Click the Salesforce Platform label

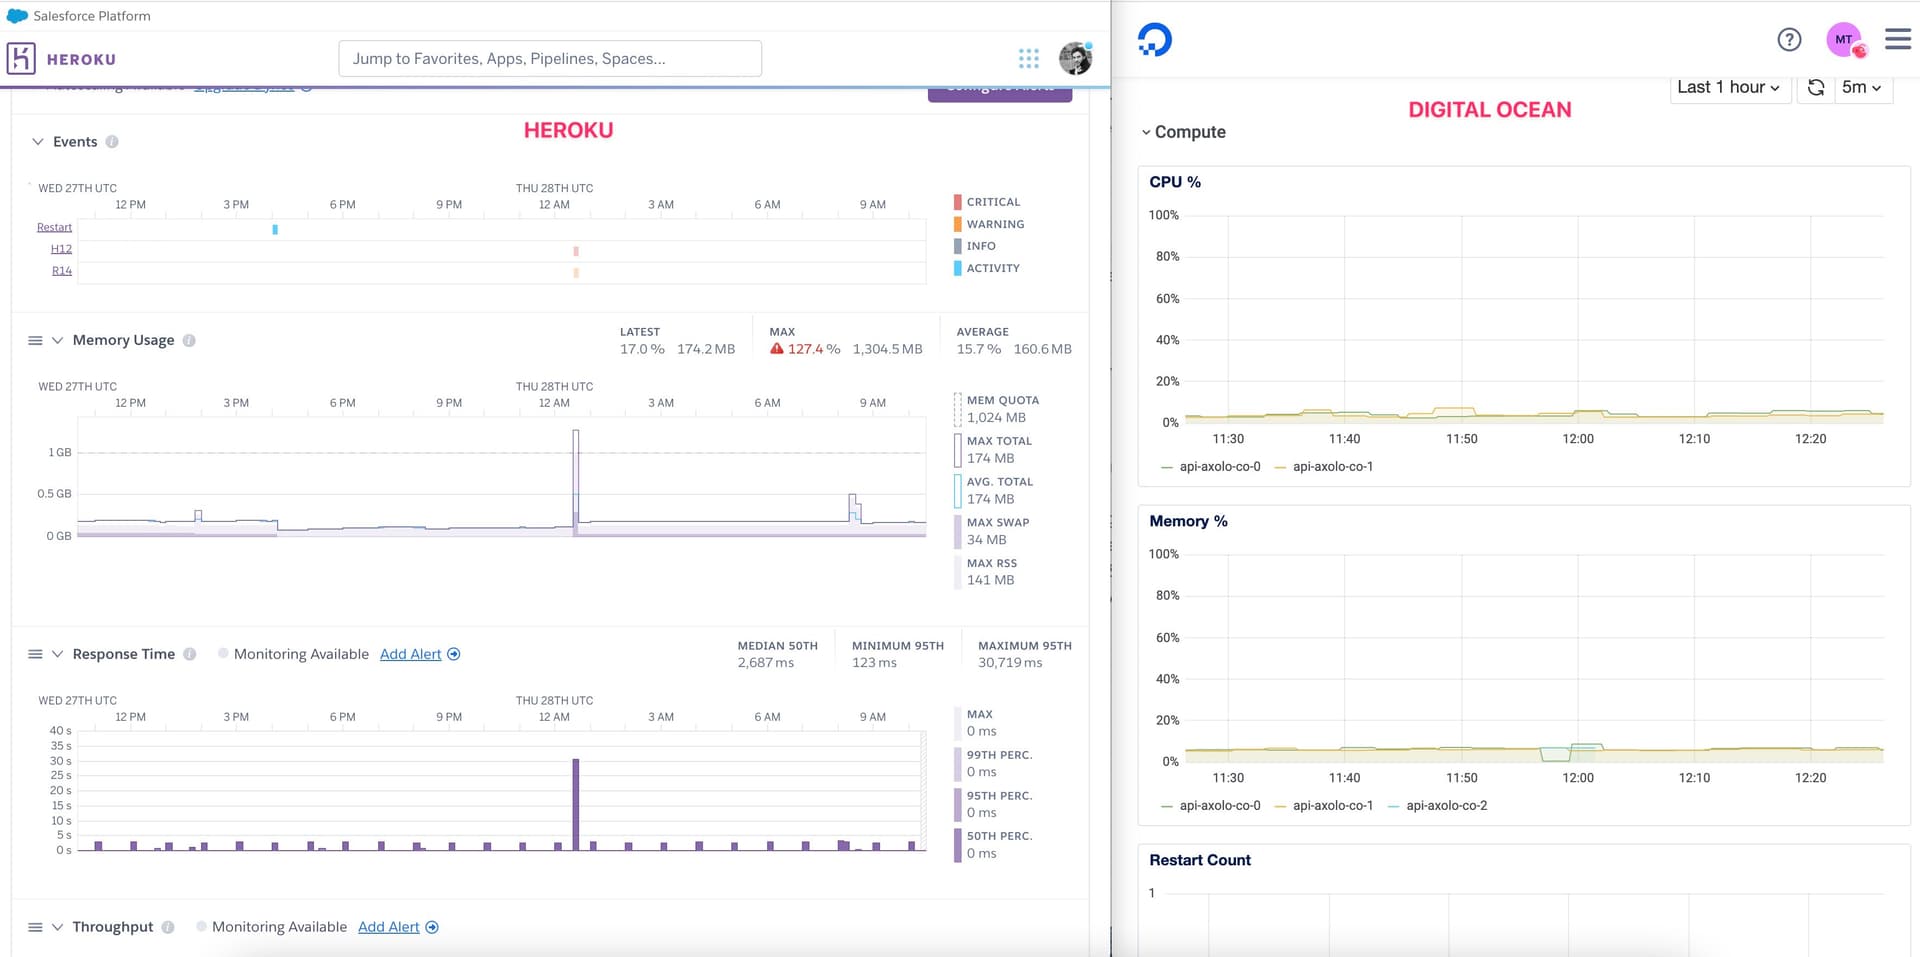pos(92,16)
